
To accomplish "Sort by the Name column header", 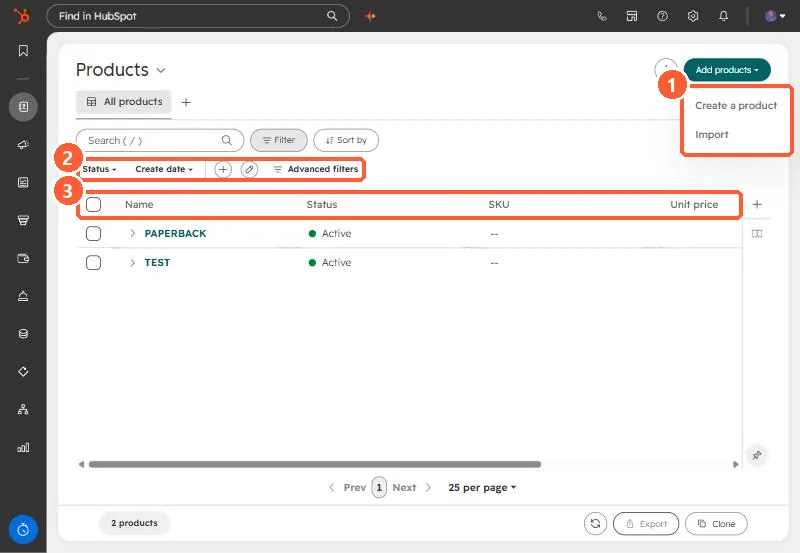I will click(139, 205).
